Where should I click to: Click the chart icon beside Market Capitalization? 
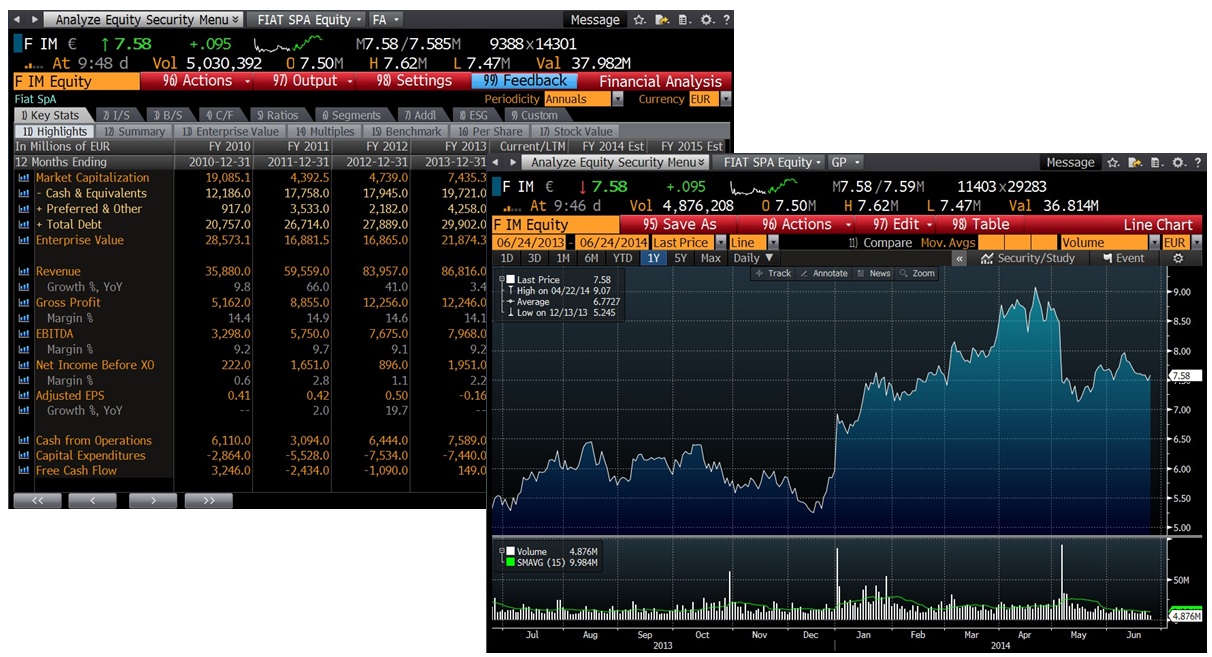tap(23, 178)
